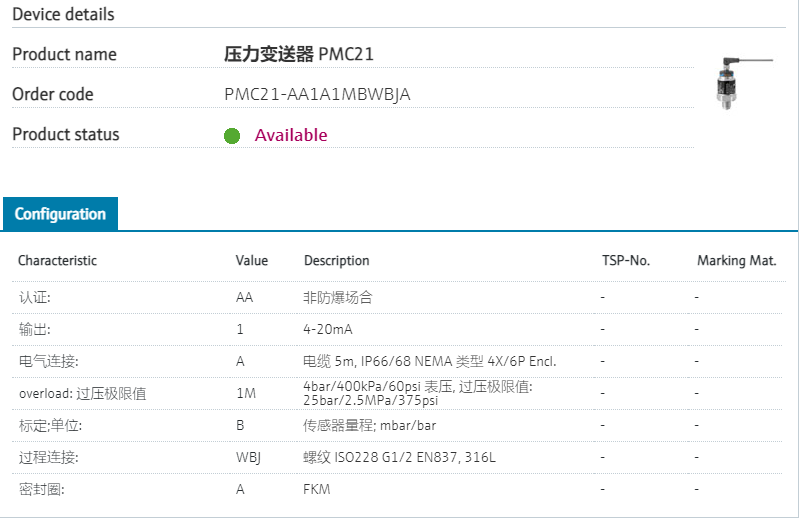Image resolution: width=799 pixels, height=519 pixels.
Task: Select the 非防爆场合 description cell
Action: [x=338, y=297]
